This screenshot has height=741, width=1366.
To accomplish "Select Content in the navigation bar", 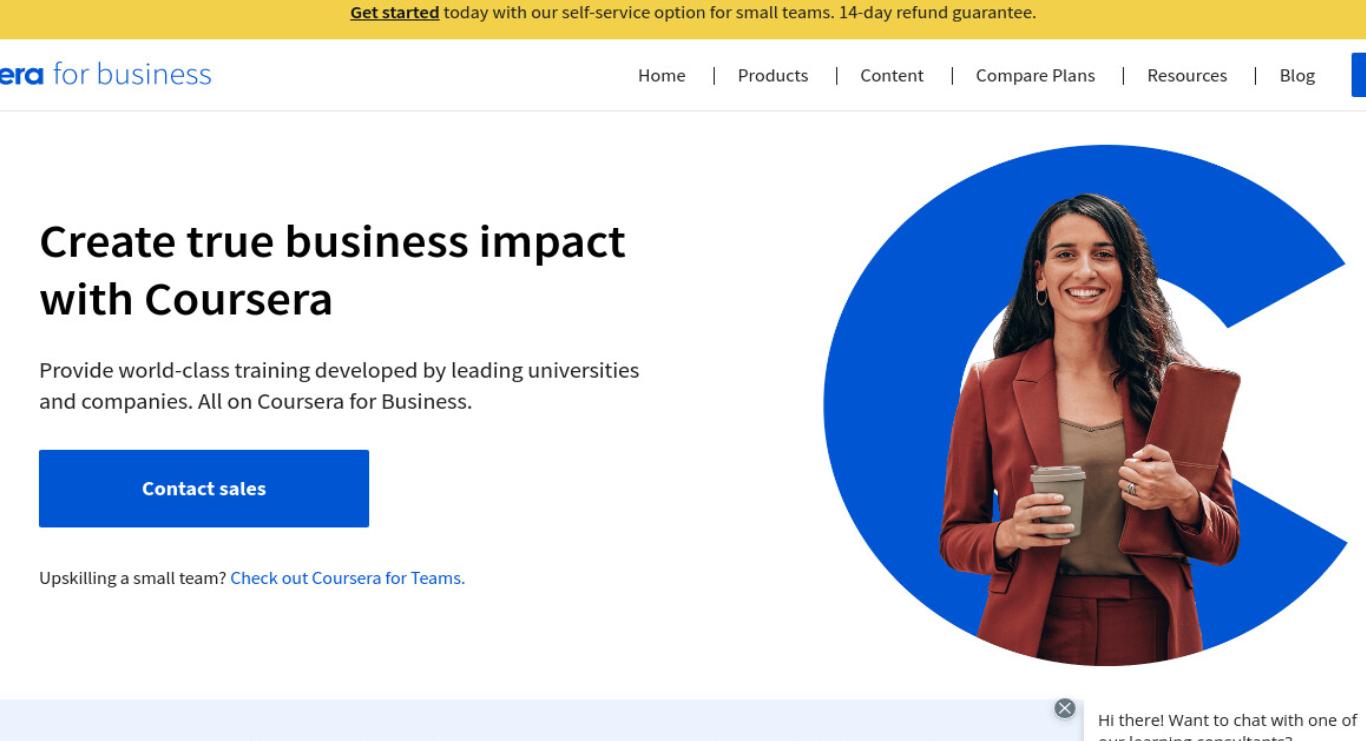I will (892, 75).
